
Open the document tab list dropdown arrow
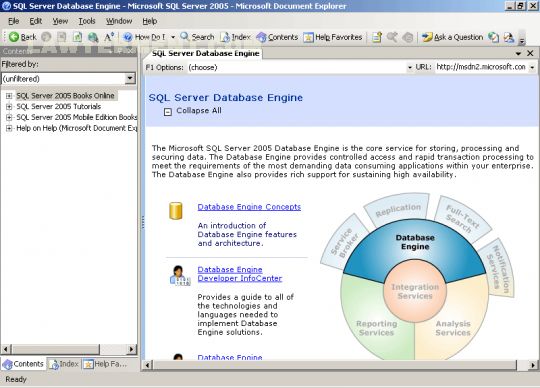[x=518, y=53]
